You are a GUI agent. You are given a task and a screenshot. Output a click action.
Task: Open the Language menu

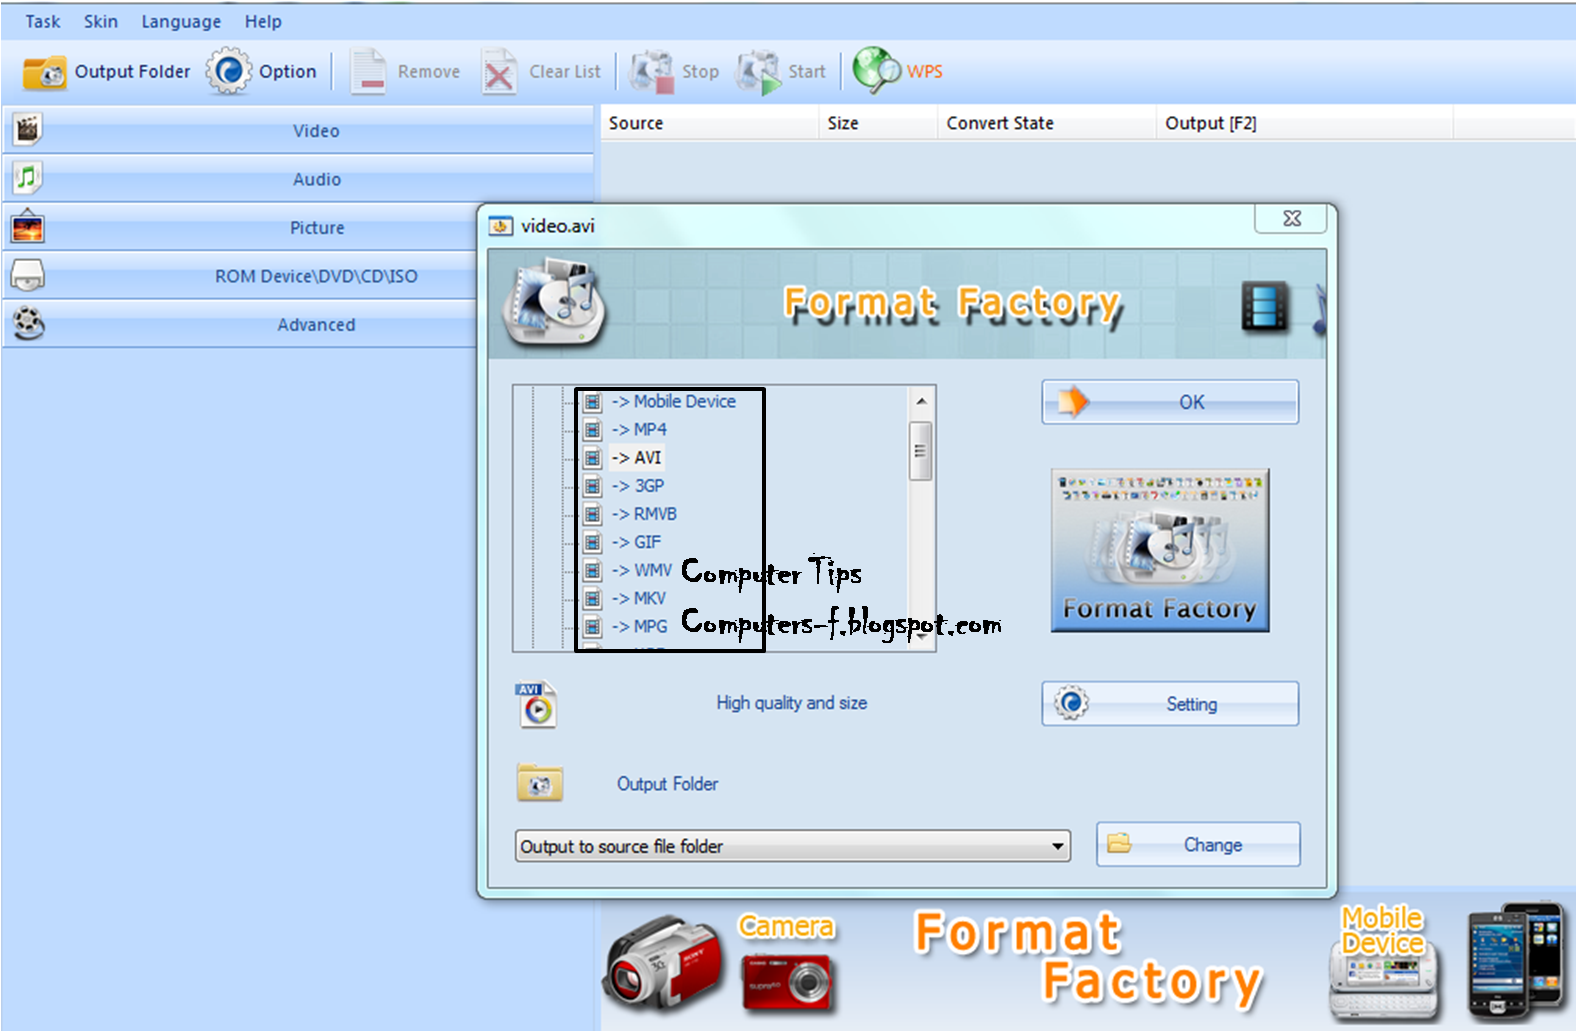click(181, 21)
